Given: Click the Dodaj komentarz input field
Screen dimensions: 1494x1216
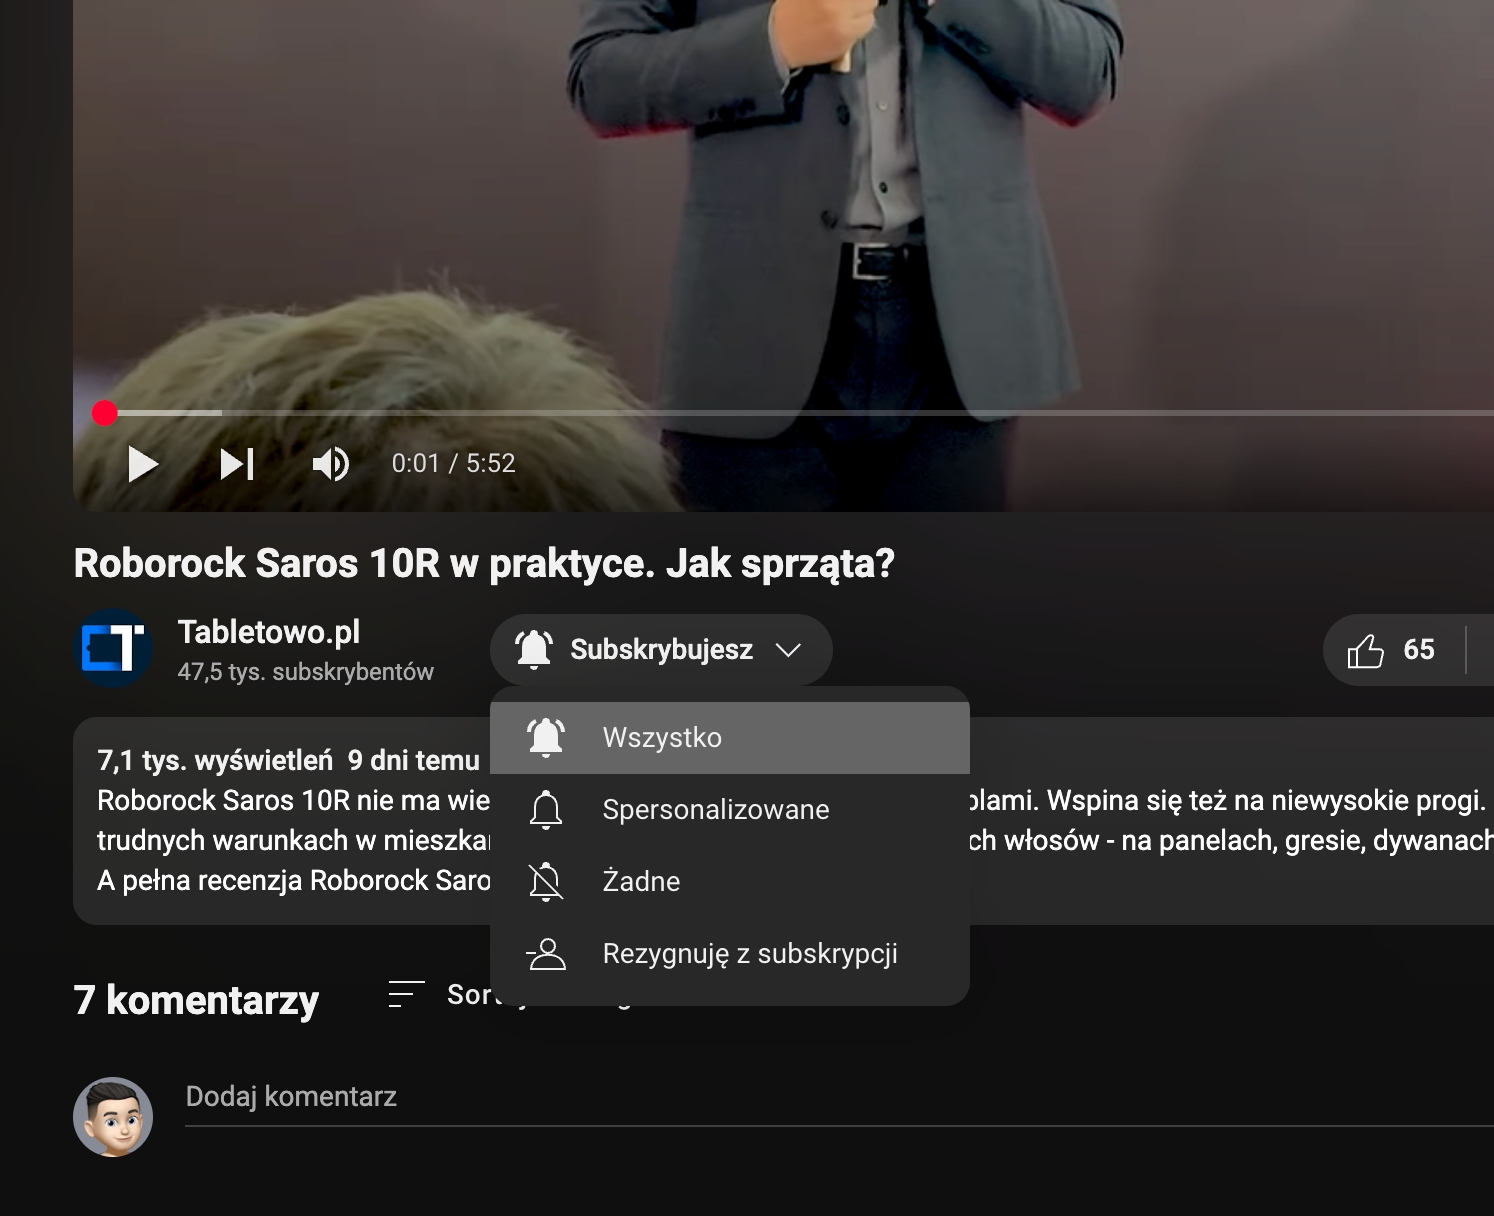Looking at the screenshot, I should tap(839, 1098).
